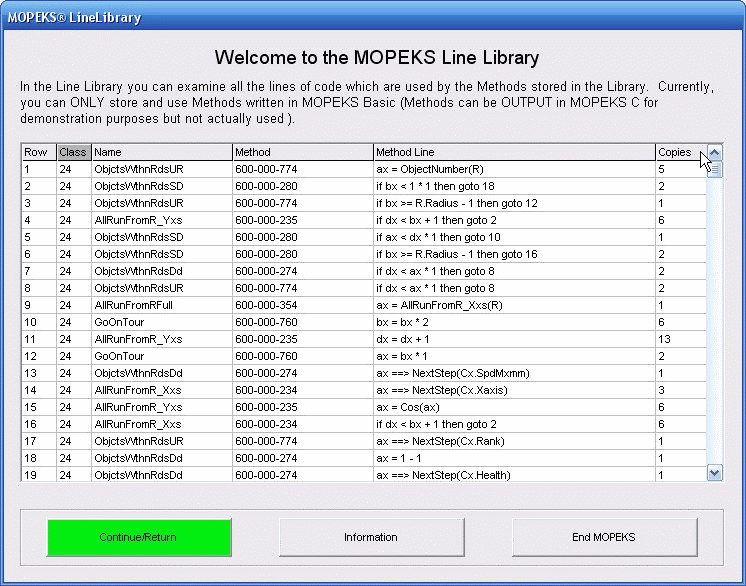The height and width of the screenshot is (586, 746).
Task: Select 'if bx >= R.Radius - 1 then goto 16'
Action: coord(514,254)
